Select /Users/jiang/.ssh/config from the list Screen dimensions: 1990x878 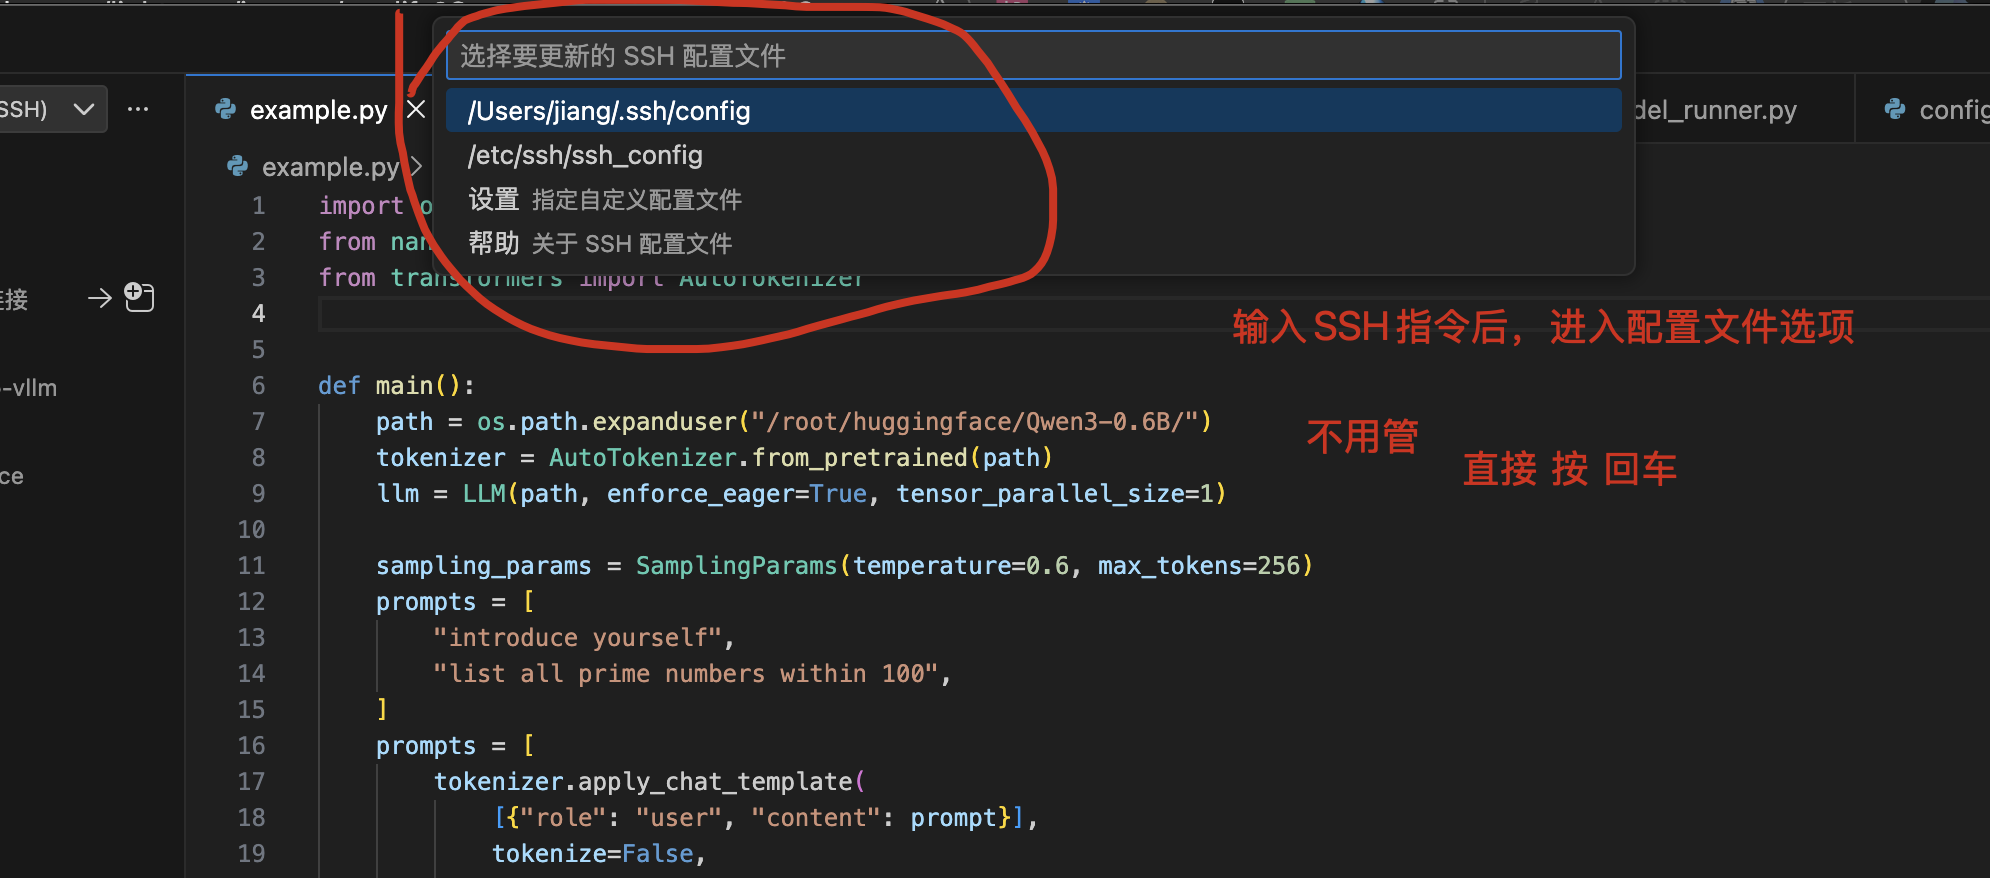(608, 111)
